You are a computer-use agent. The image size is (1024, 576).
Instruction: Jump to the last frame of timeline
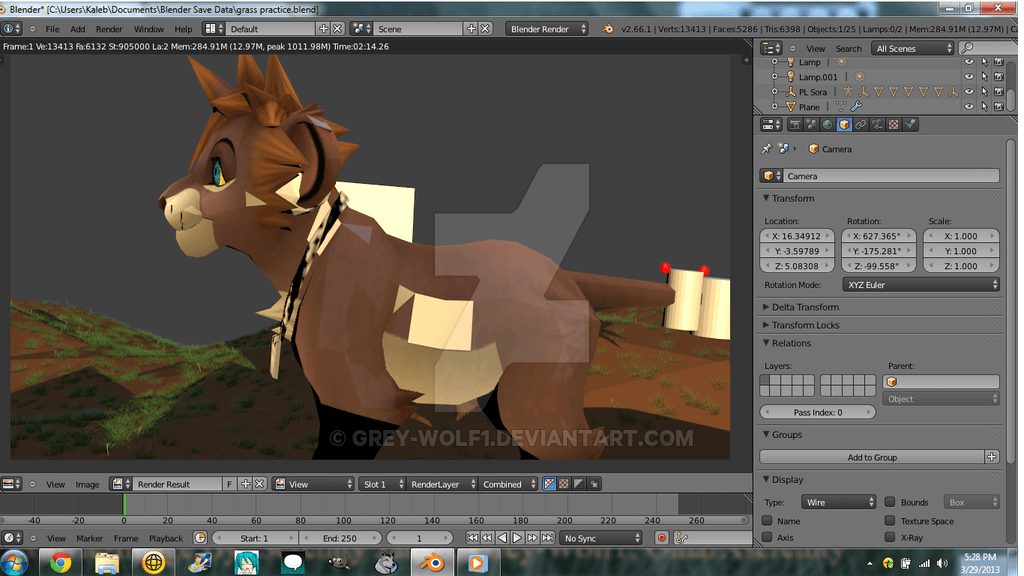pos(547,538)
